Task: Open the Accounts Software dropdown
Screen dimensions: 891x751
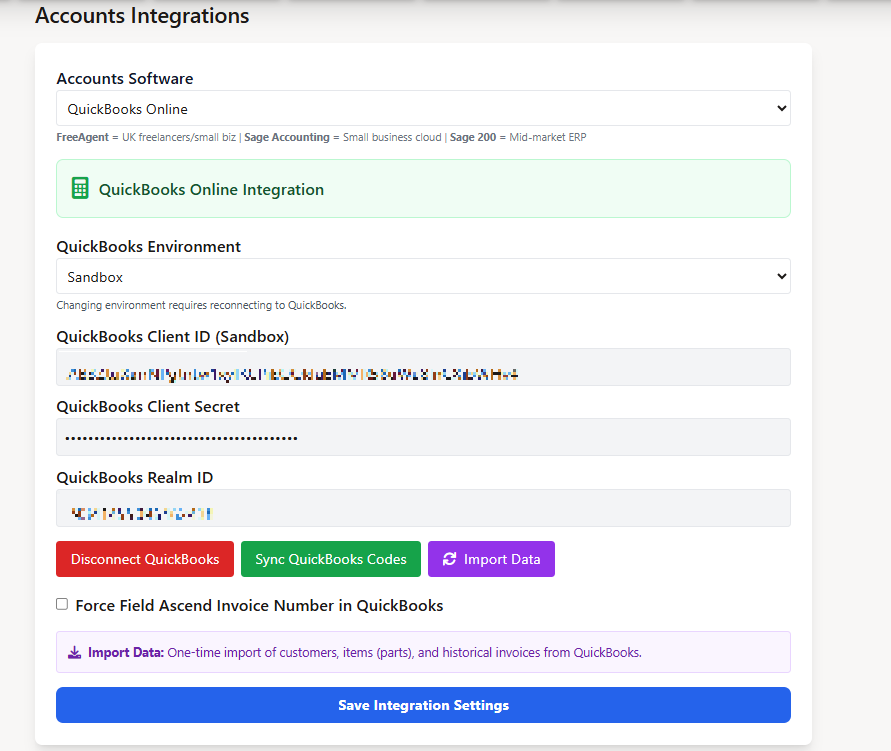Action: (x=423, y=108)
